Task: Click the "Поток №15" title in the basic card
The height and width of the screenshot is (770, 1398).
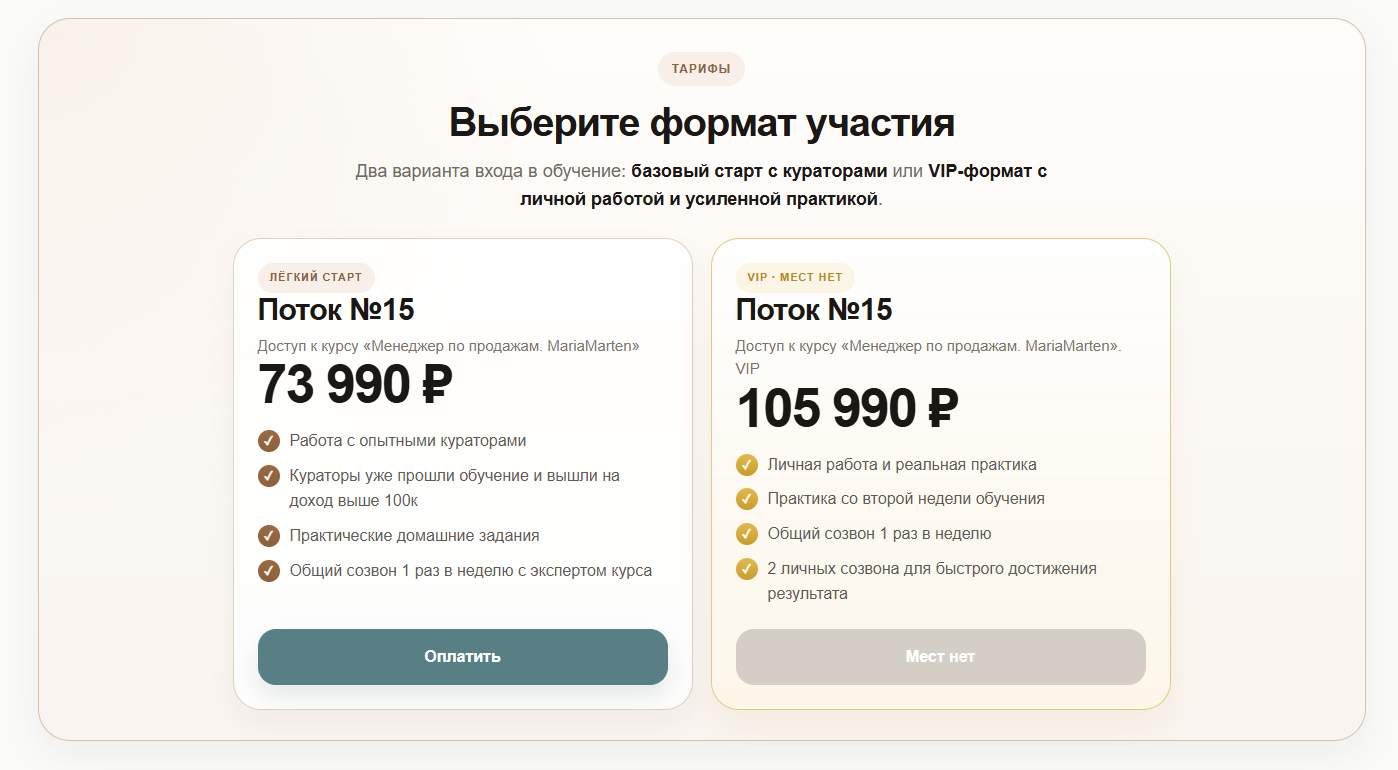Action: point(336,310)
